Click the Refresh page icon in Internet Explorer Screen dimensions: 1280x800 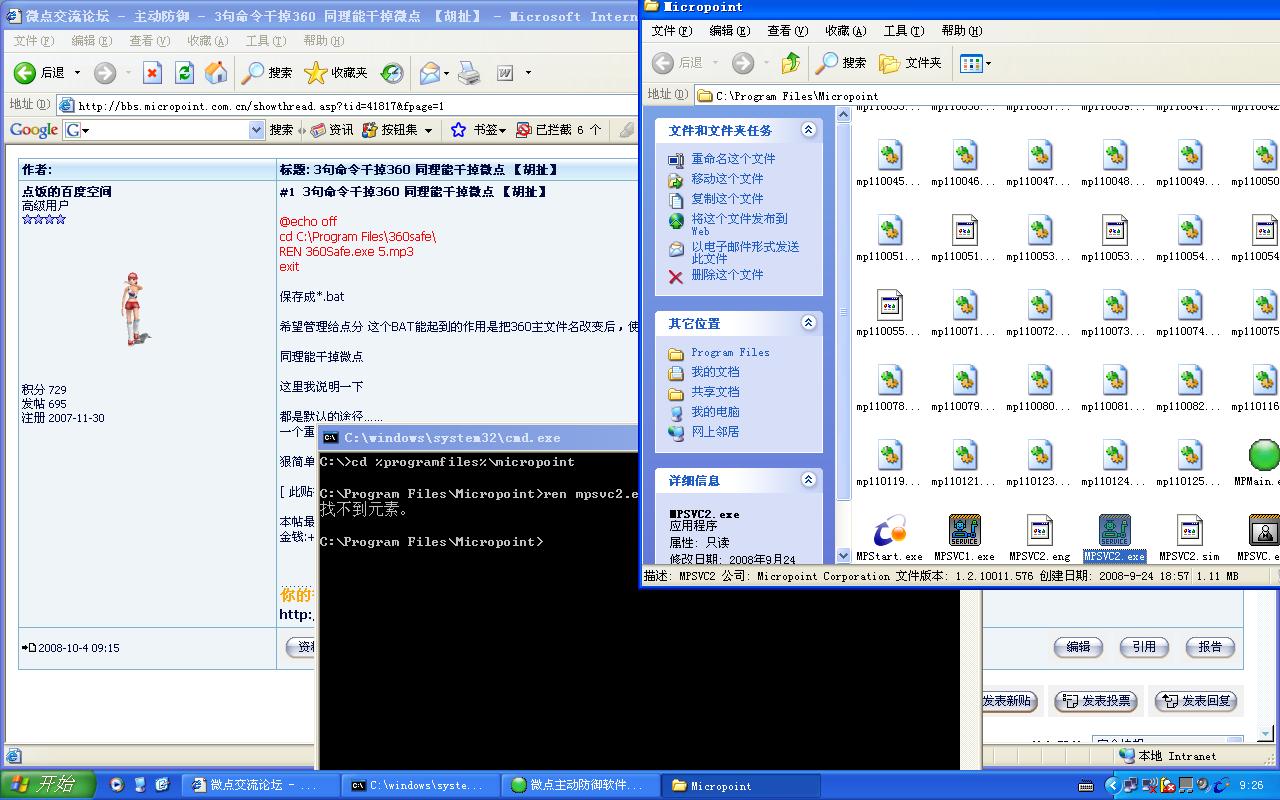pyautogui.click(x=184, y=72)
